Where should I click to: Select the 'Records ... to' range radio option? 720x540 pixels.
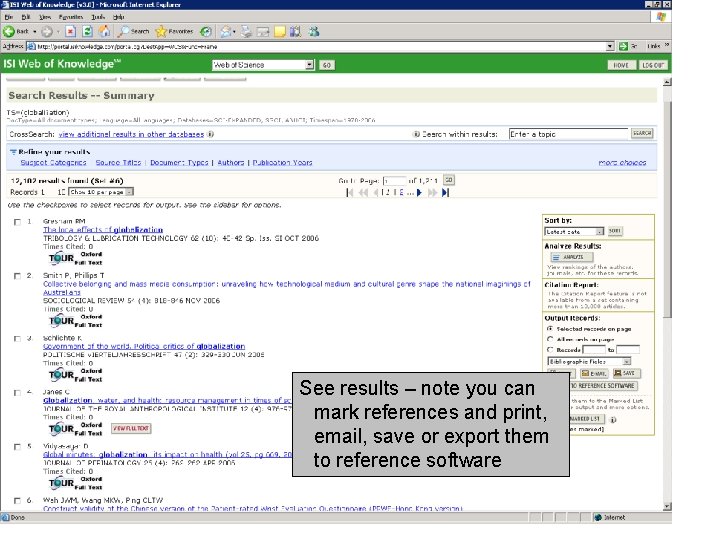click(x=550, y=349)
